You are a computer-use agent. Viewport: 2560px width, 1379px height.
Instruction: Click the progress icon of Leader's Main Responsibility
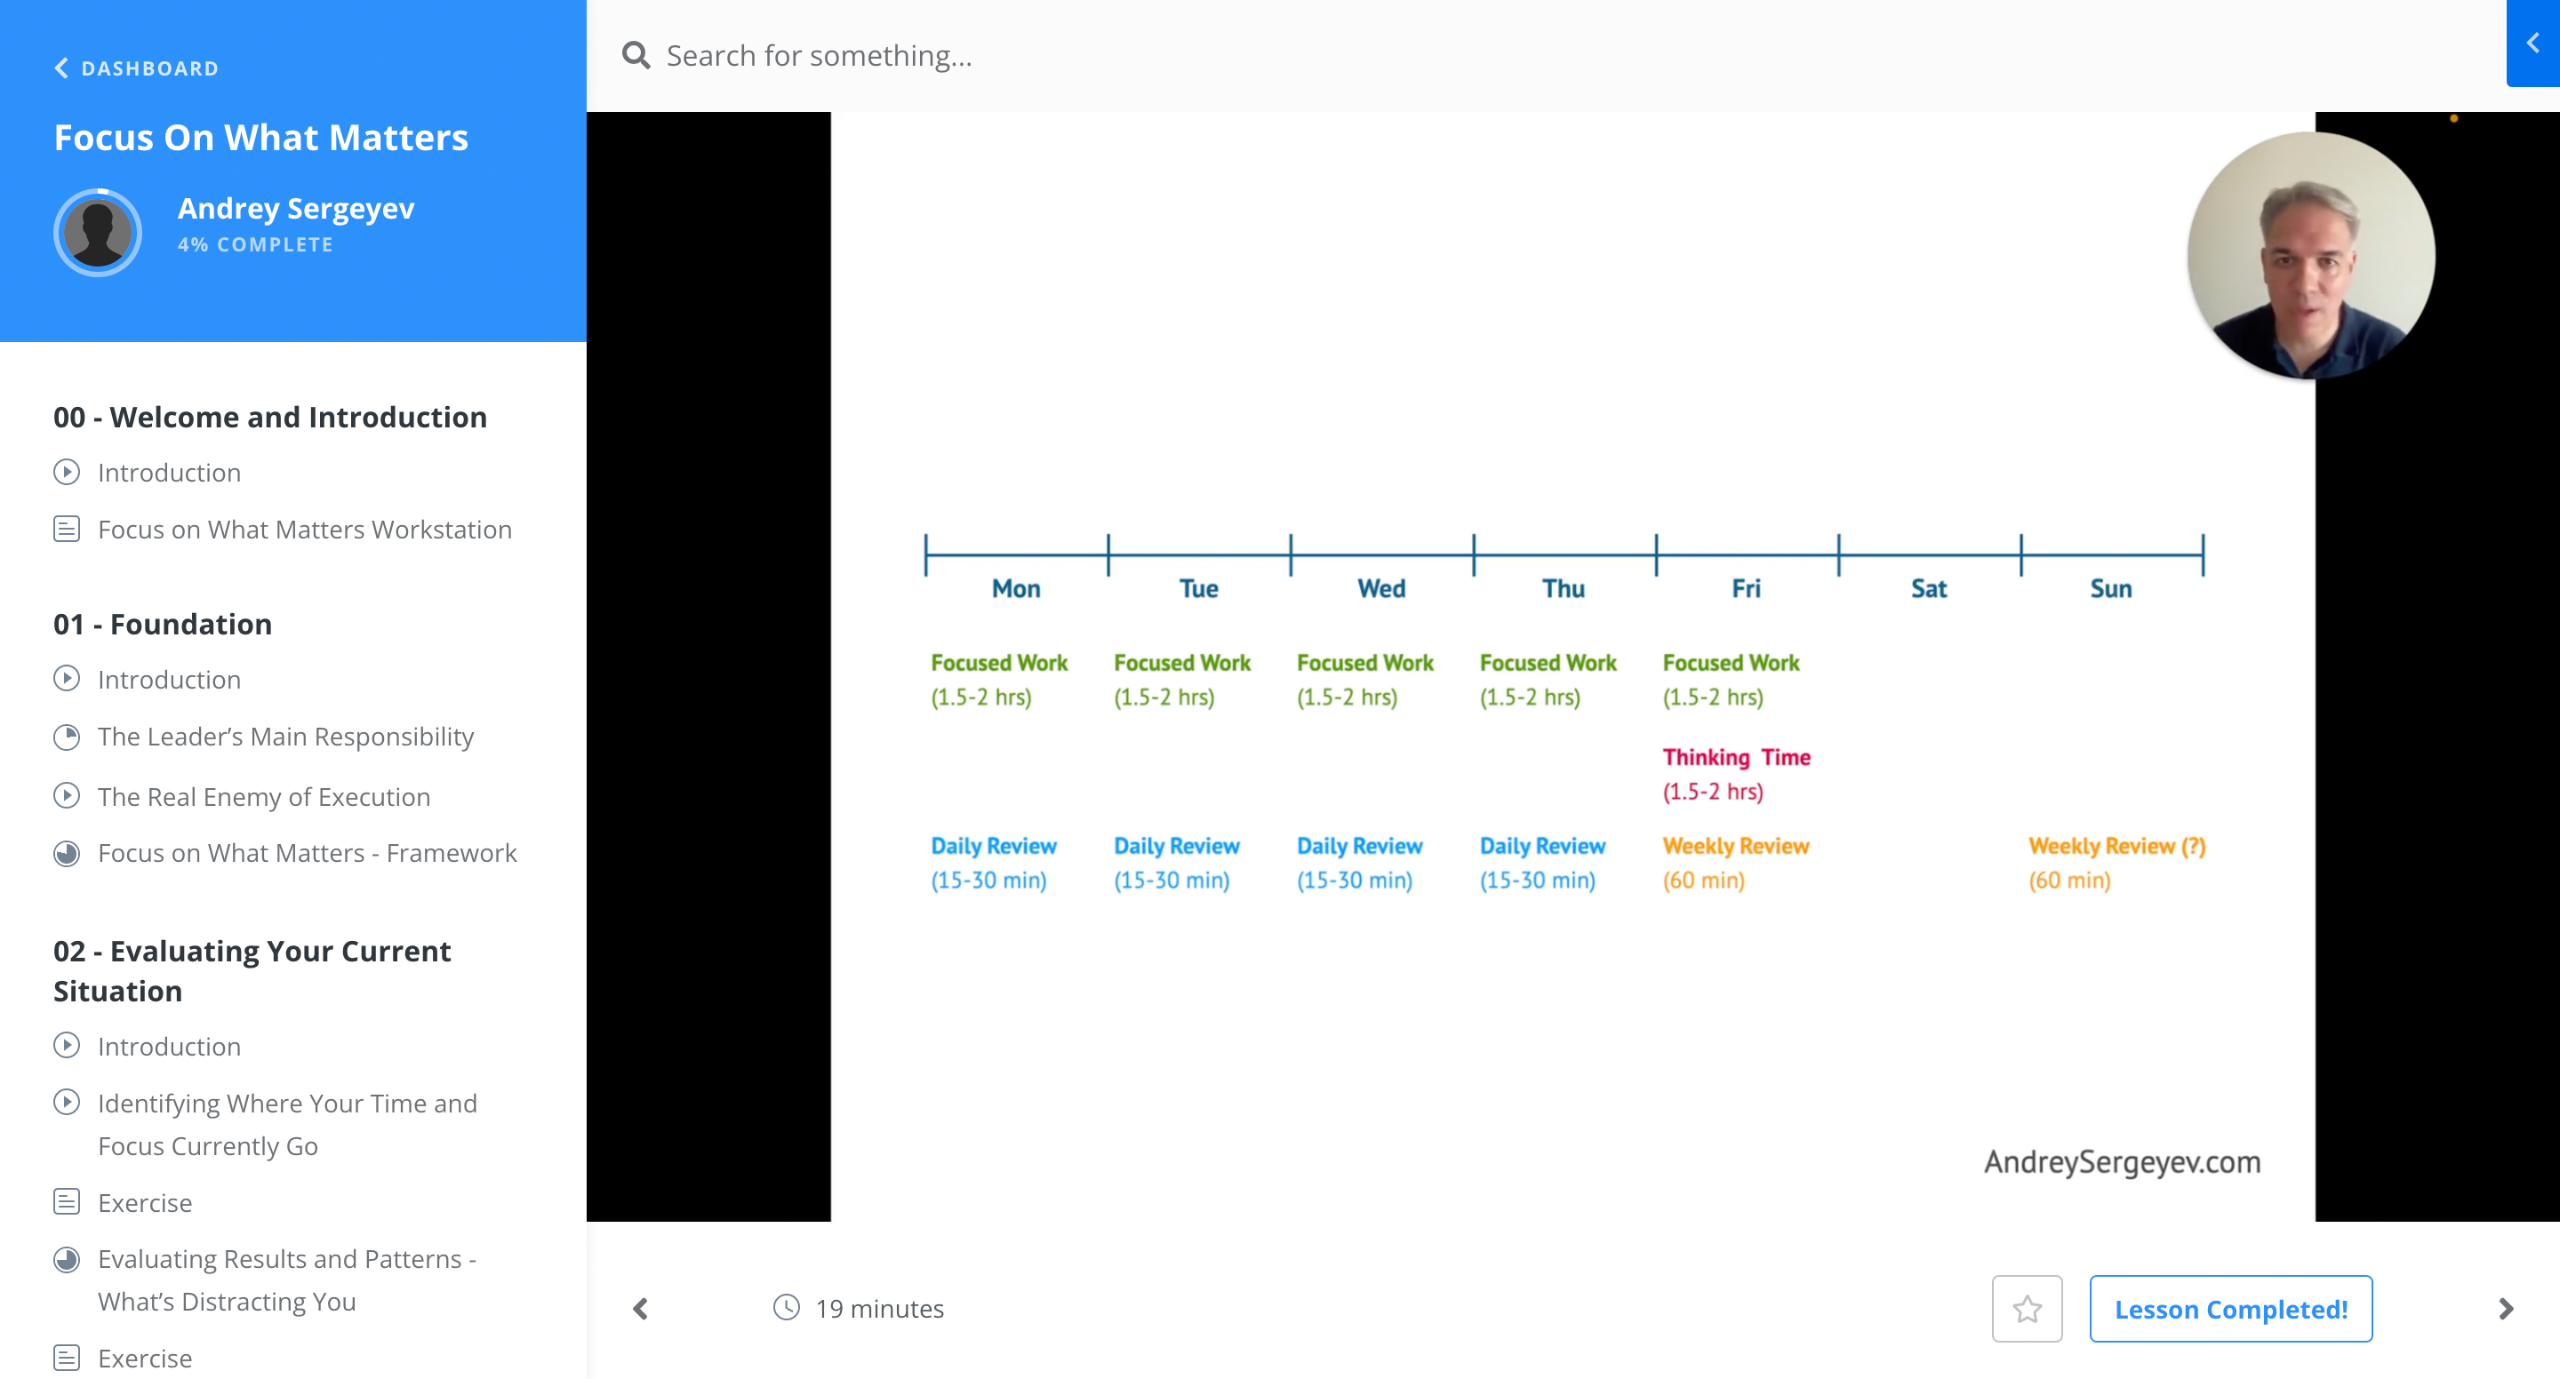click(x=67, y=737)
